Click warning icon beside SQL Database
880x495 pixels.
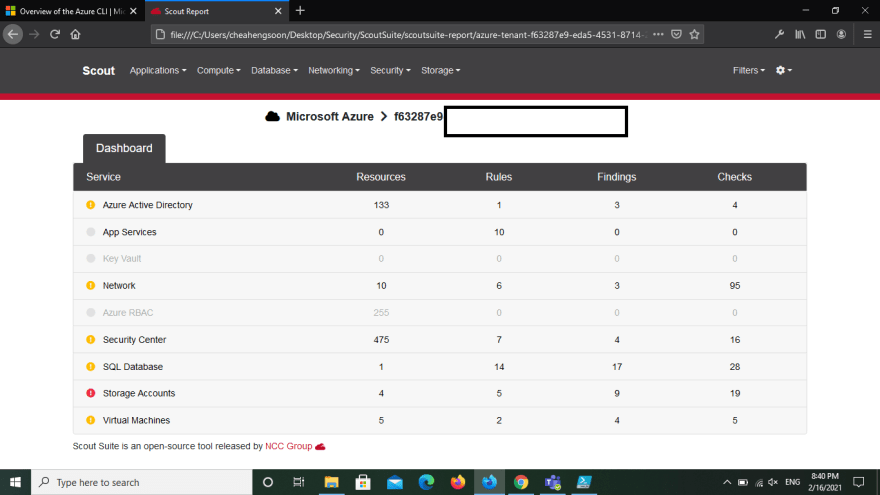coord(90,366)
